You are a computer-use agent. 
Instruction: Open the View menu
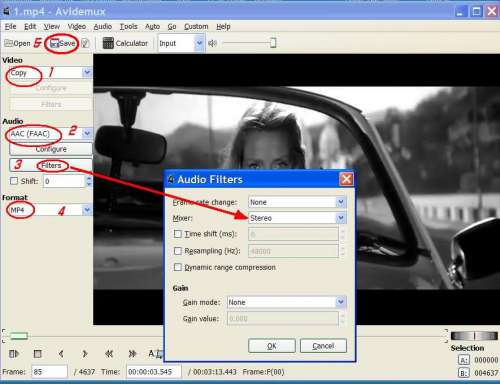(52, 26)
